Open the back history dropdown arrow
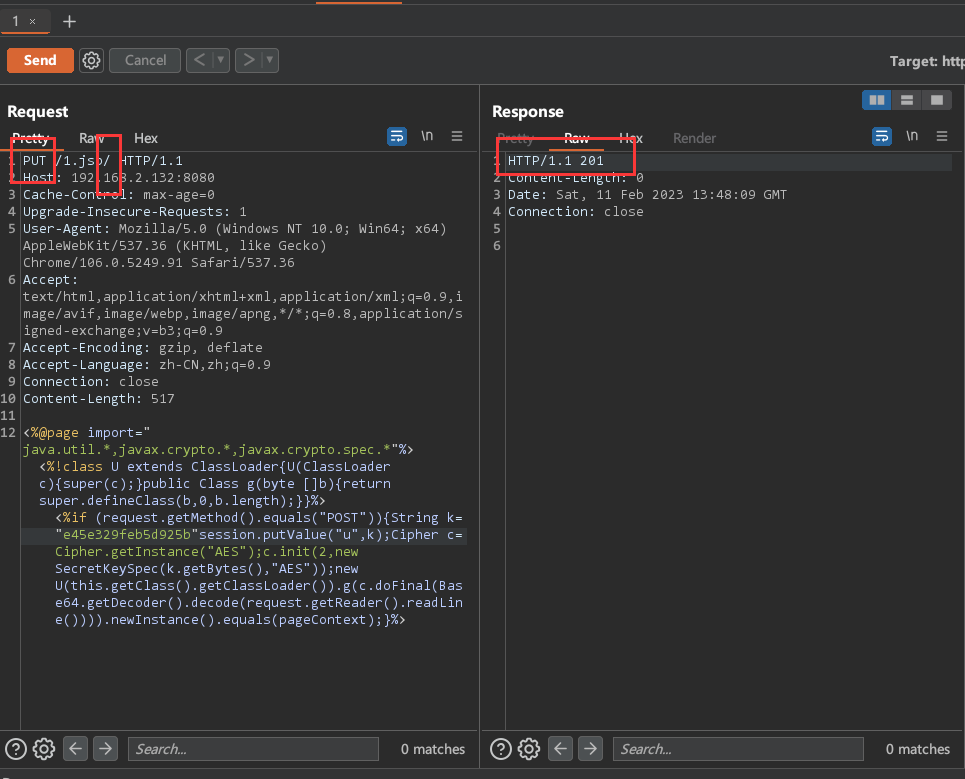Image resolution: width=965 pixels, height=779 pixels. tap(221, 60)
